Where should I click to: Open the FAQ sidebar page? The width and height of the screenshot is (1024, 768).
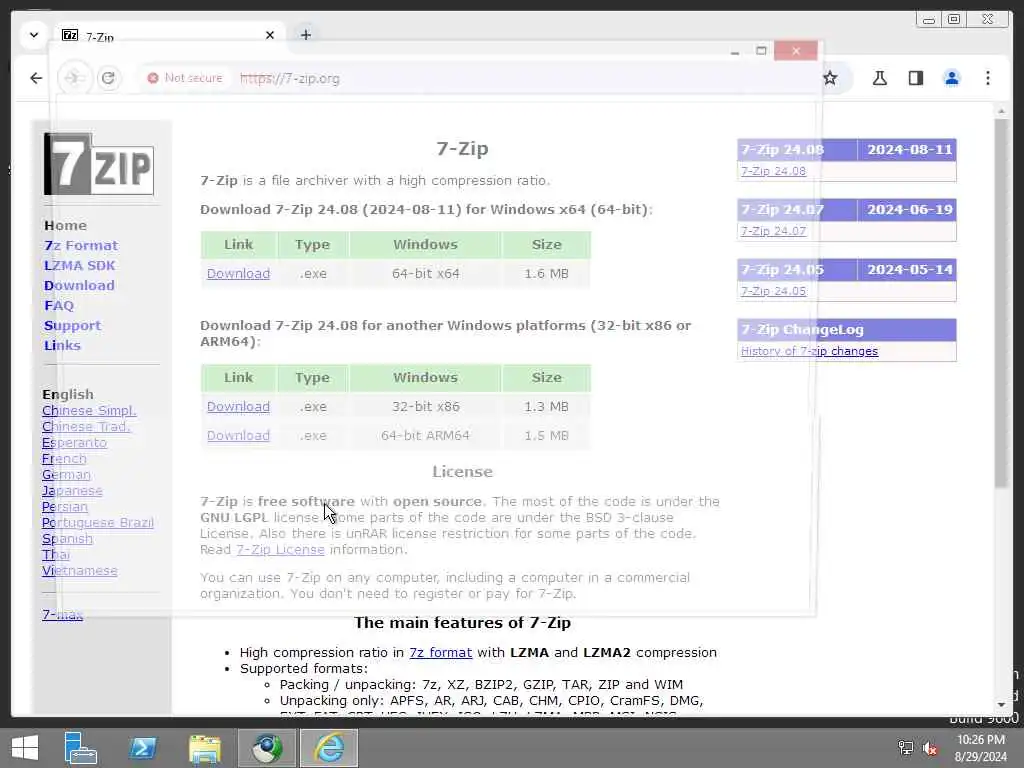[x=59, y=306]
